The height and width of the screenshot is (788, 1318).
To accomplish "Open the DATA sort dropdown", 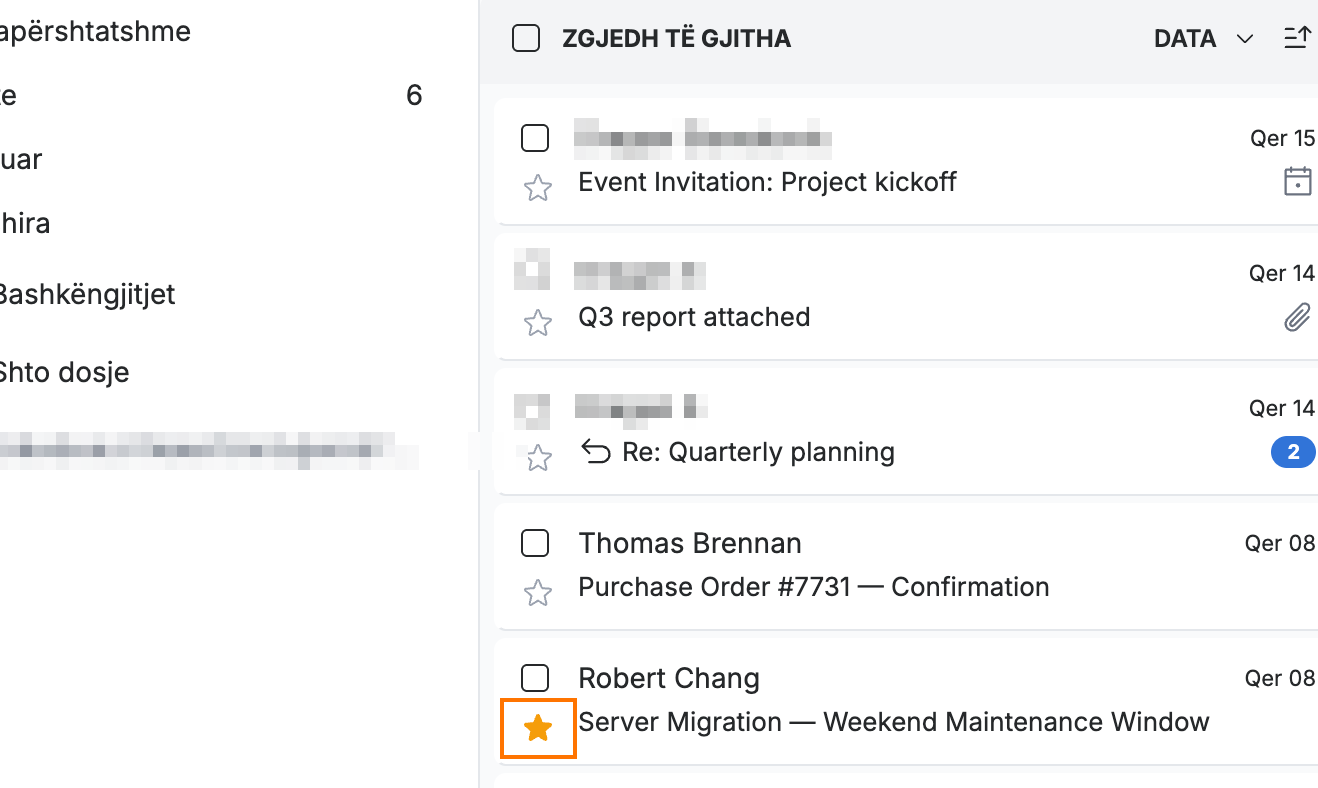I will pos(1203,39).
